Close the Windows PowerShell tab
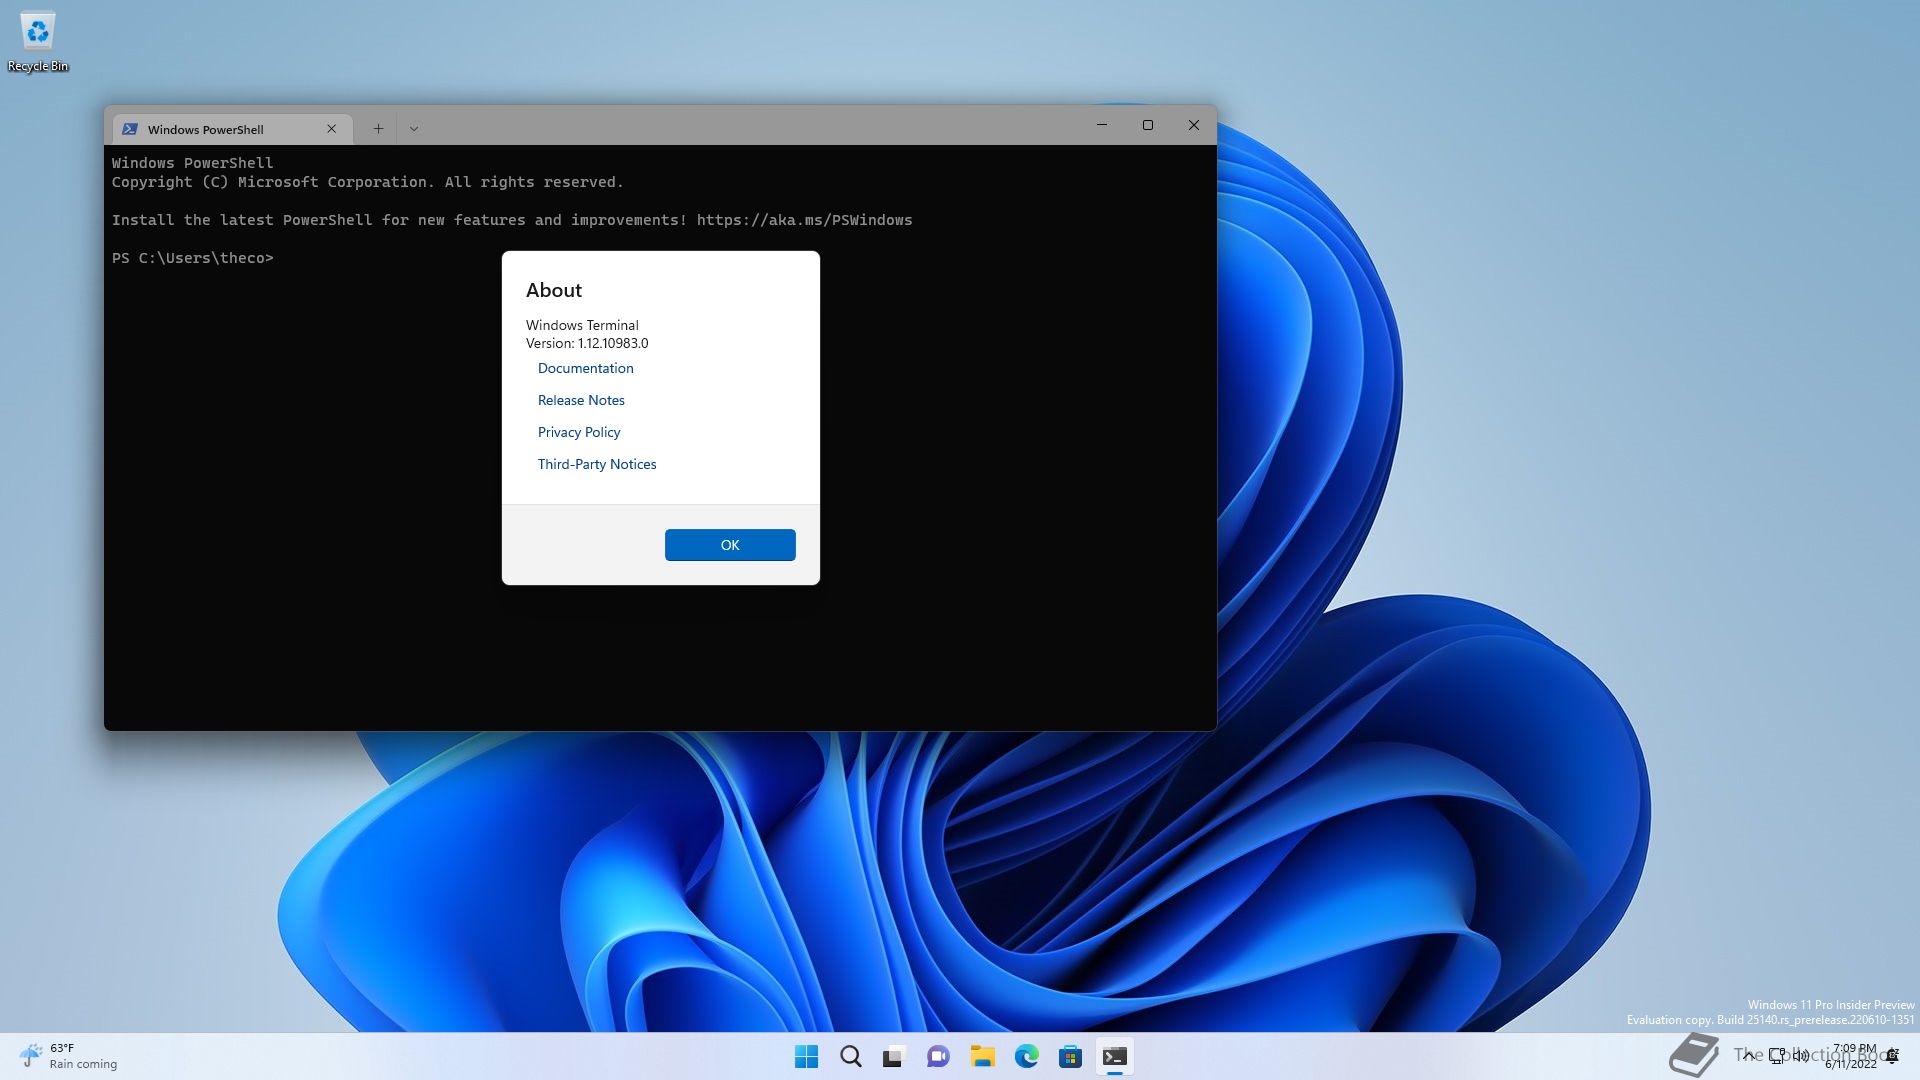1920x1080 pixels. point(332,129)
